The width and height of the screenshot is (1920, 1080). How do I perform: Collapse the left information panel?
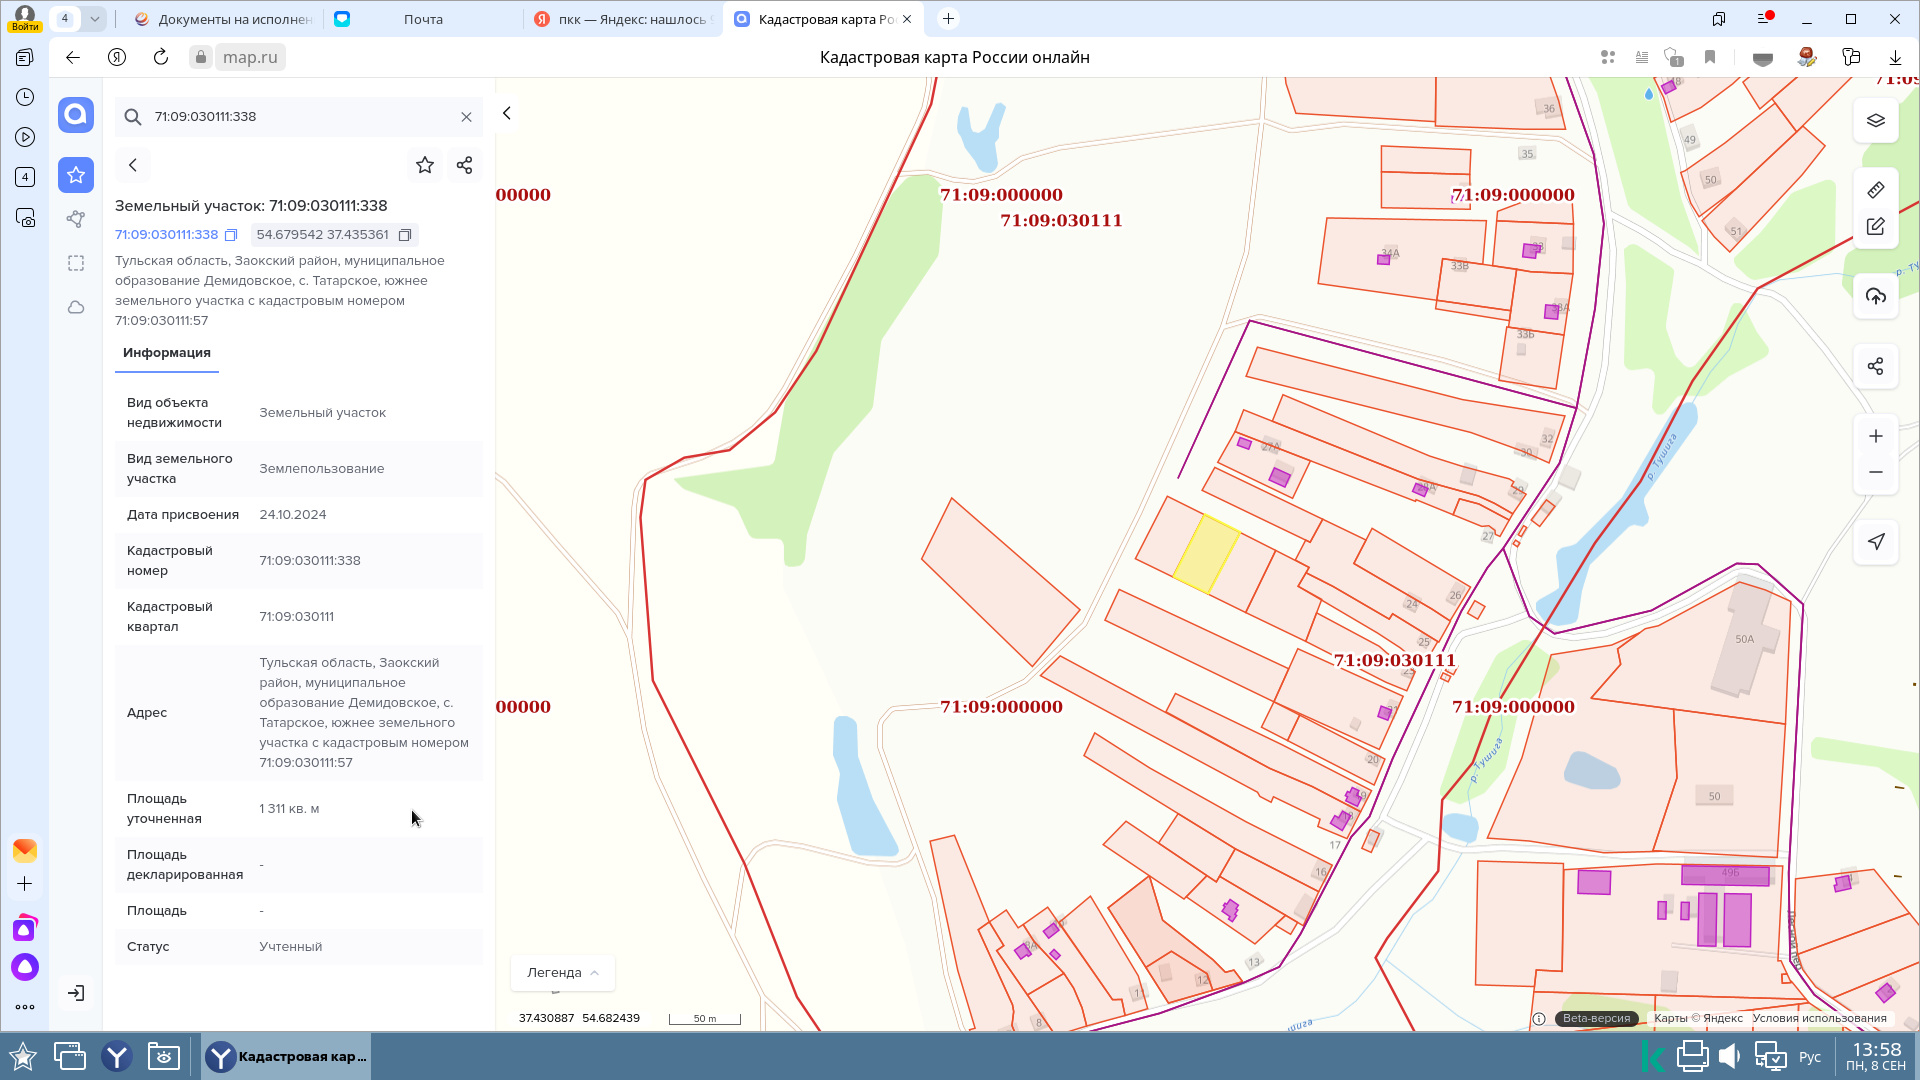click(x=507, y=113)
